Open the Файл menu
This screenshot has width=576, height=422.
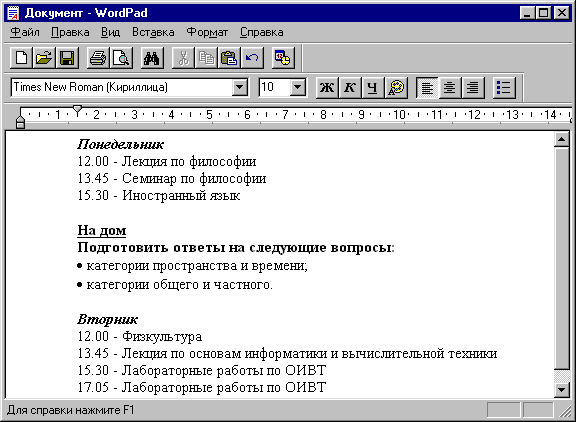point(25,33)
